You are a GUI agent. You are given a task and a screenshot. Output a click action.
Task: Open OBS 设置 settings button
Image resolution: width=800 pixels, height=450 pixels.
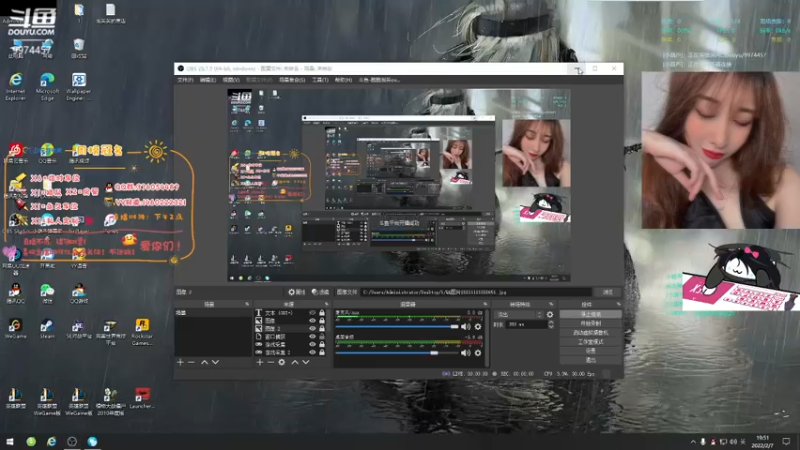tap(591, 351)
